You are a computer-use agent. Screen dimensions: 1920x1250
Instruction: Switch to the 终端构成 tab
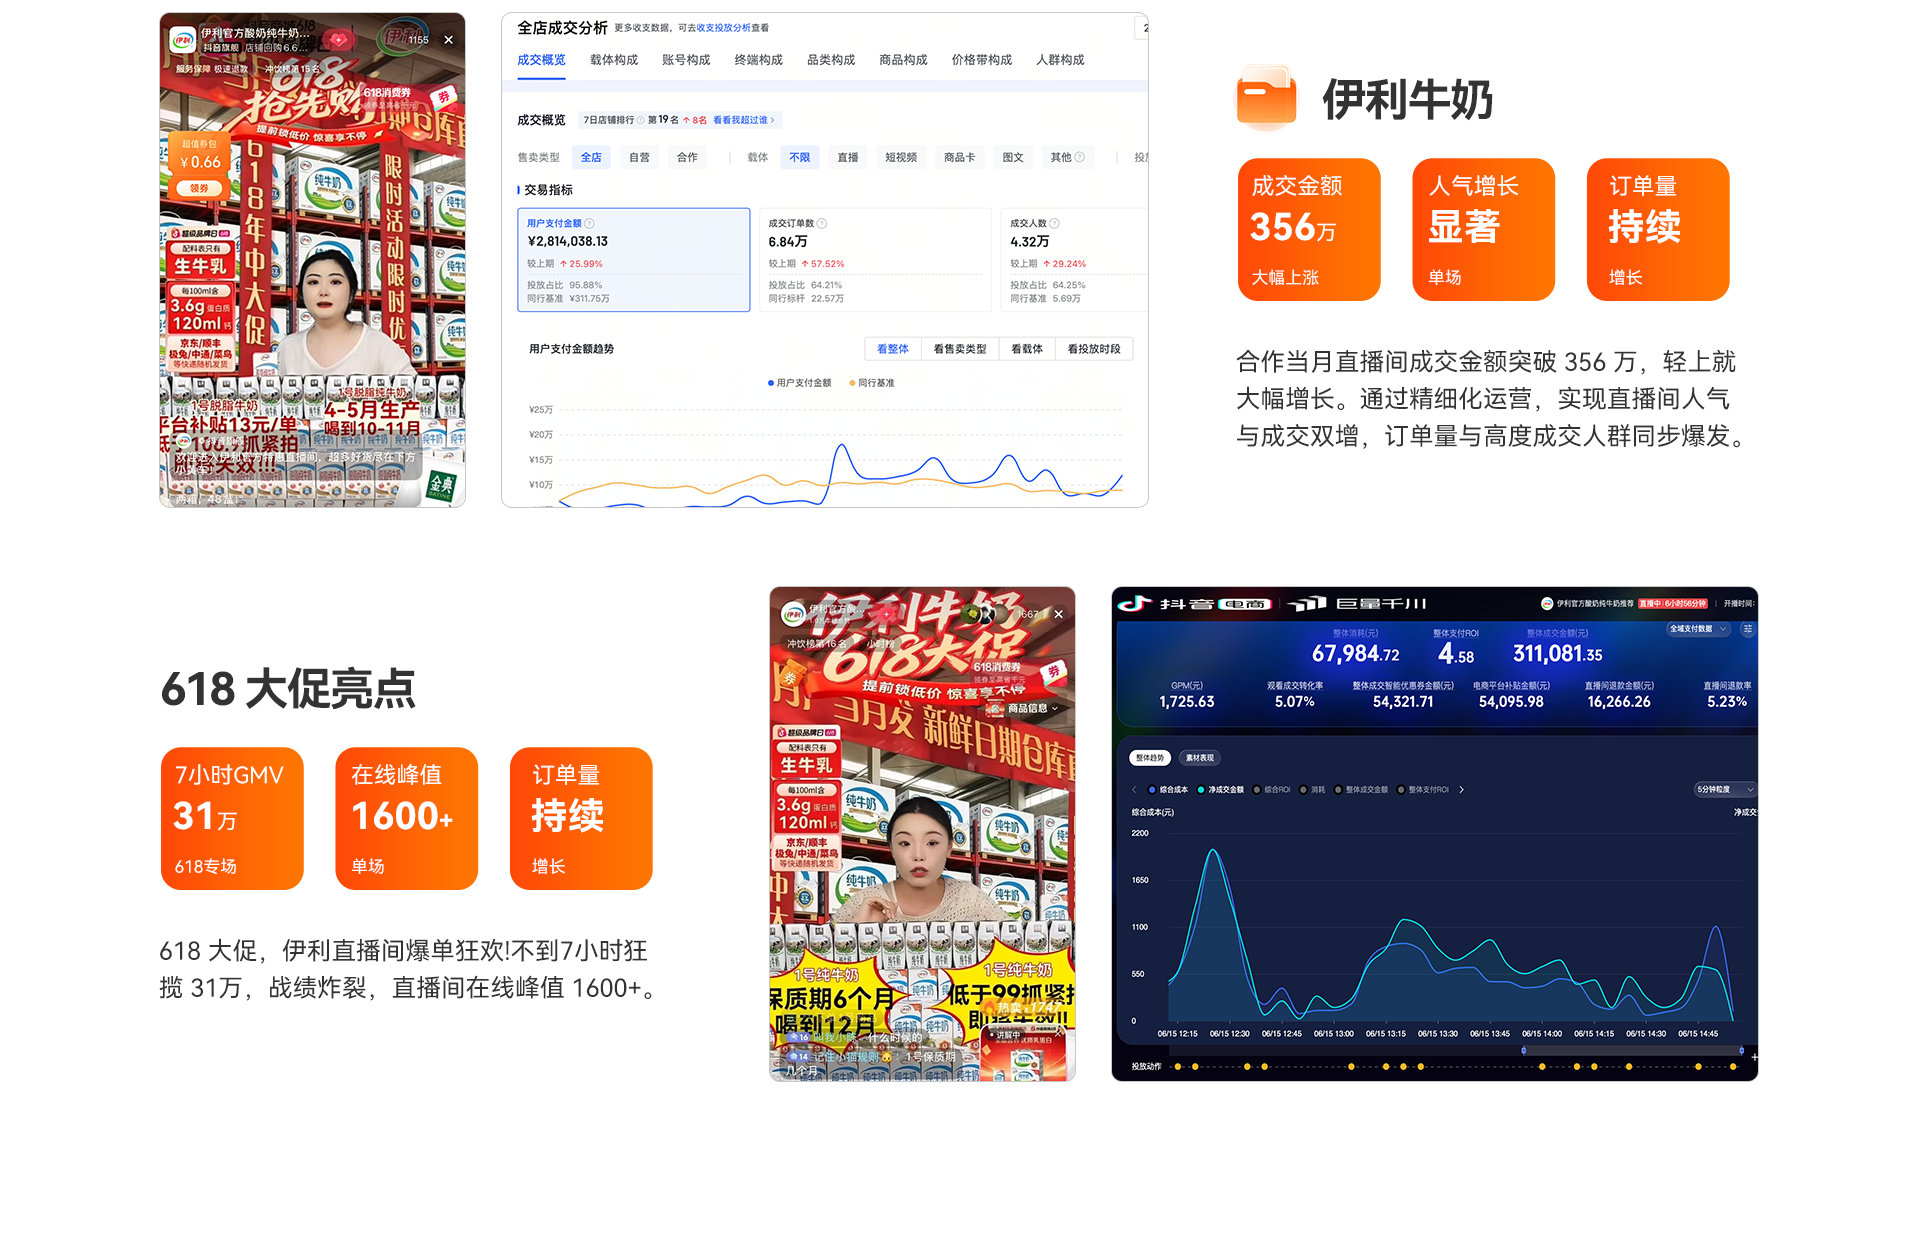tap(758, 60)
